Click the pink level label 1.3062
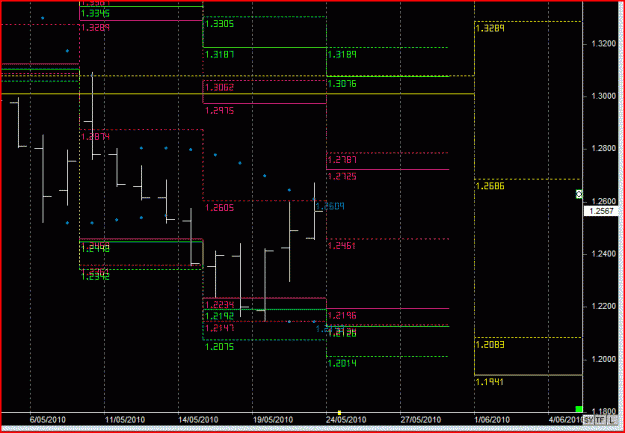625x433 pixels. 219,87
